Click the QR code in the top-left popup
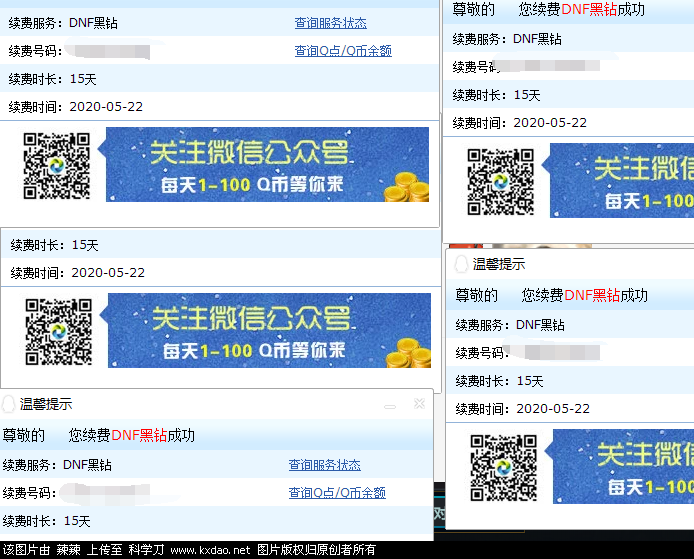Viewport: 694px width, 559px height. 57,166
